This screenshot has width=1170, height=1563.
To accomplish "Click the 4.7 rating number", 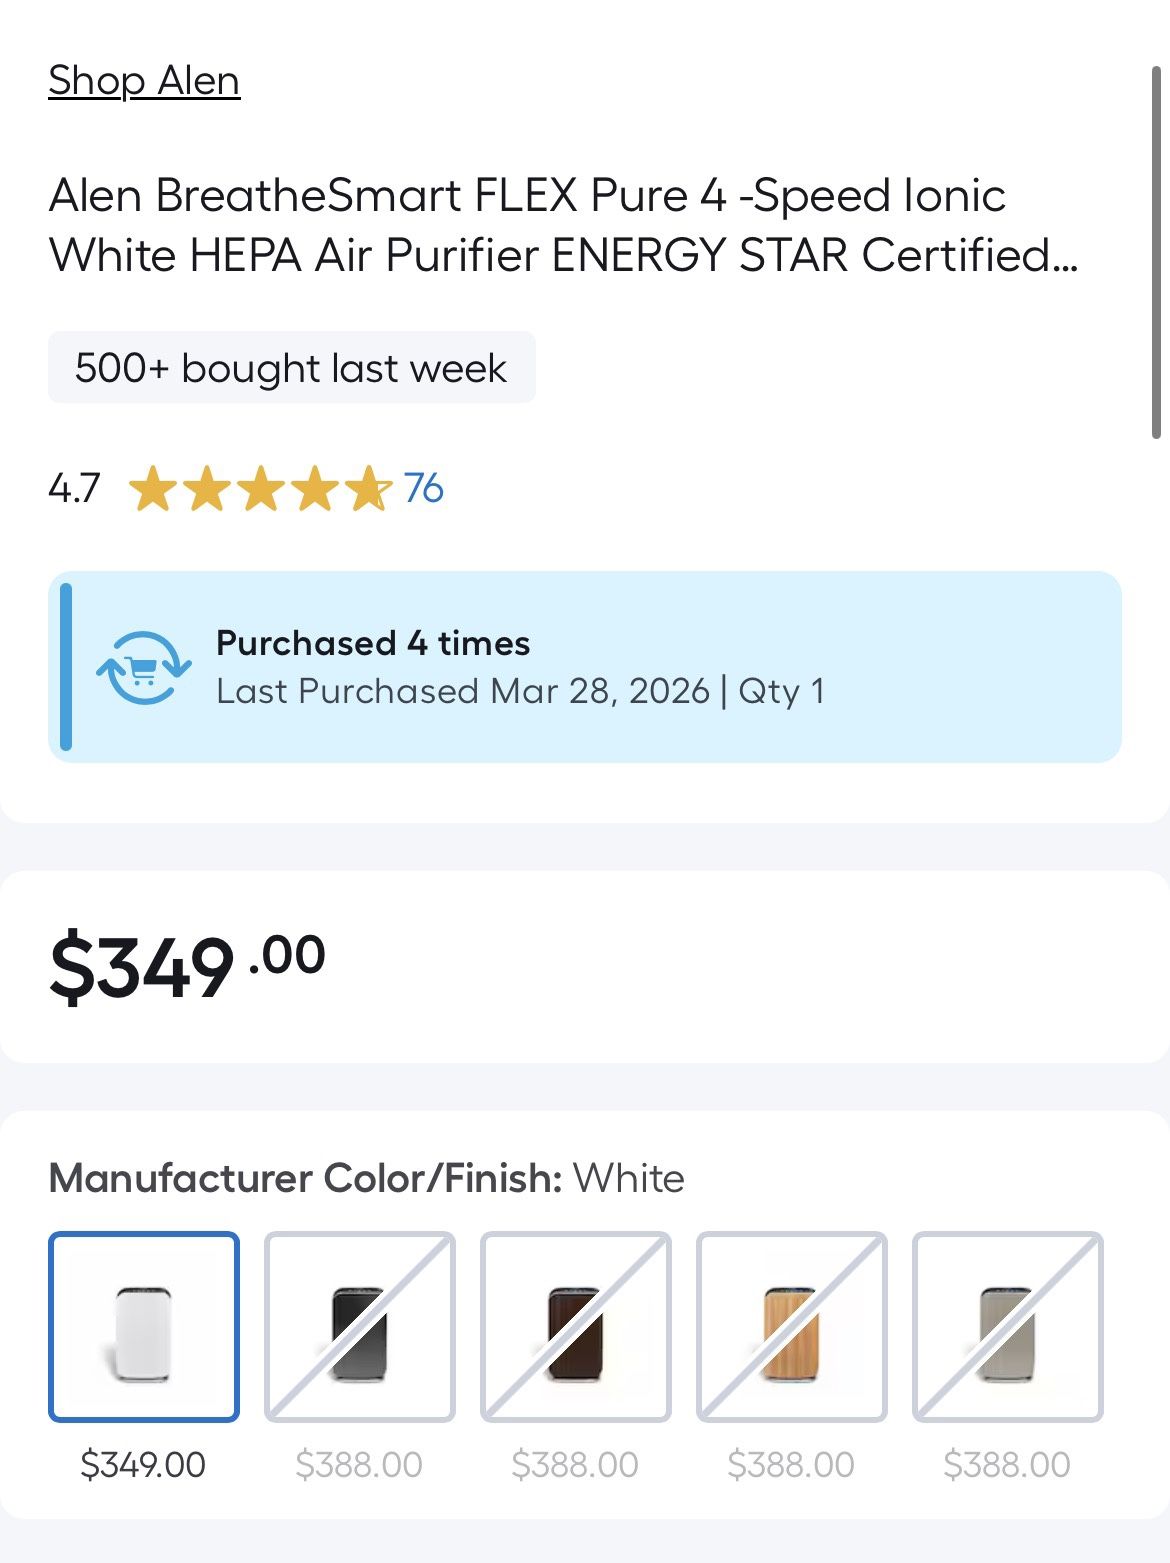I will click(74, 488).
